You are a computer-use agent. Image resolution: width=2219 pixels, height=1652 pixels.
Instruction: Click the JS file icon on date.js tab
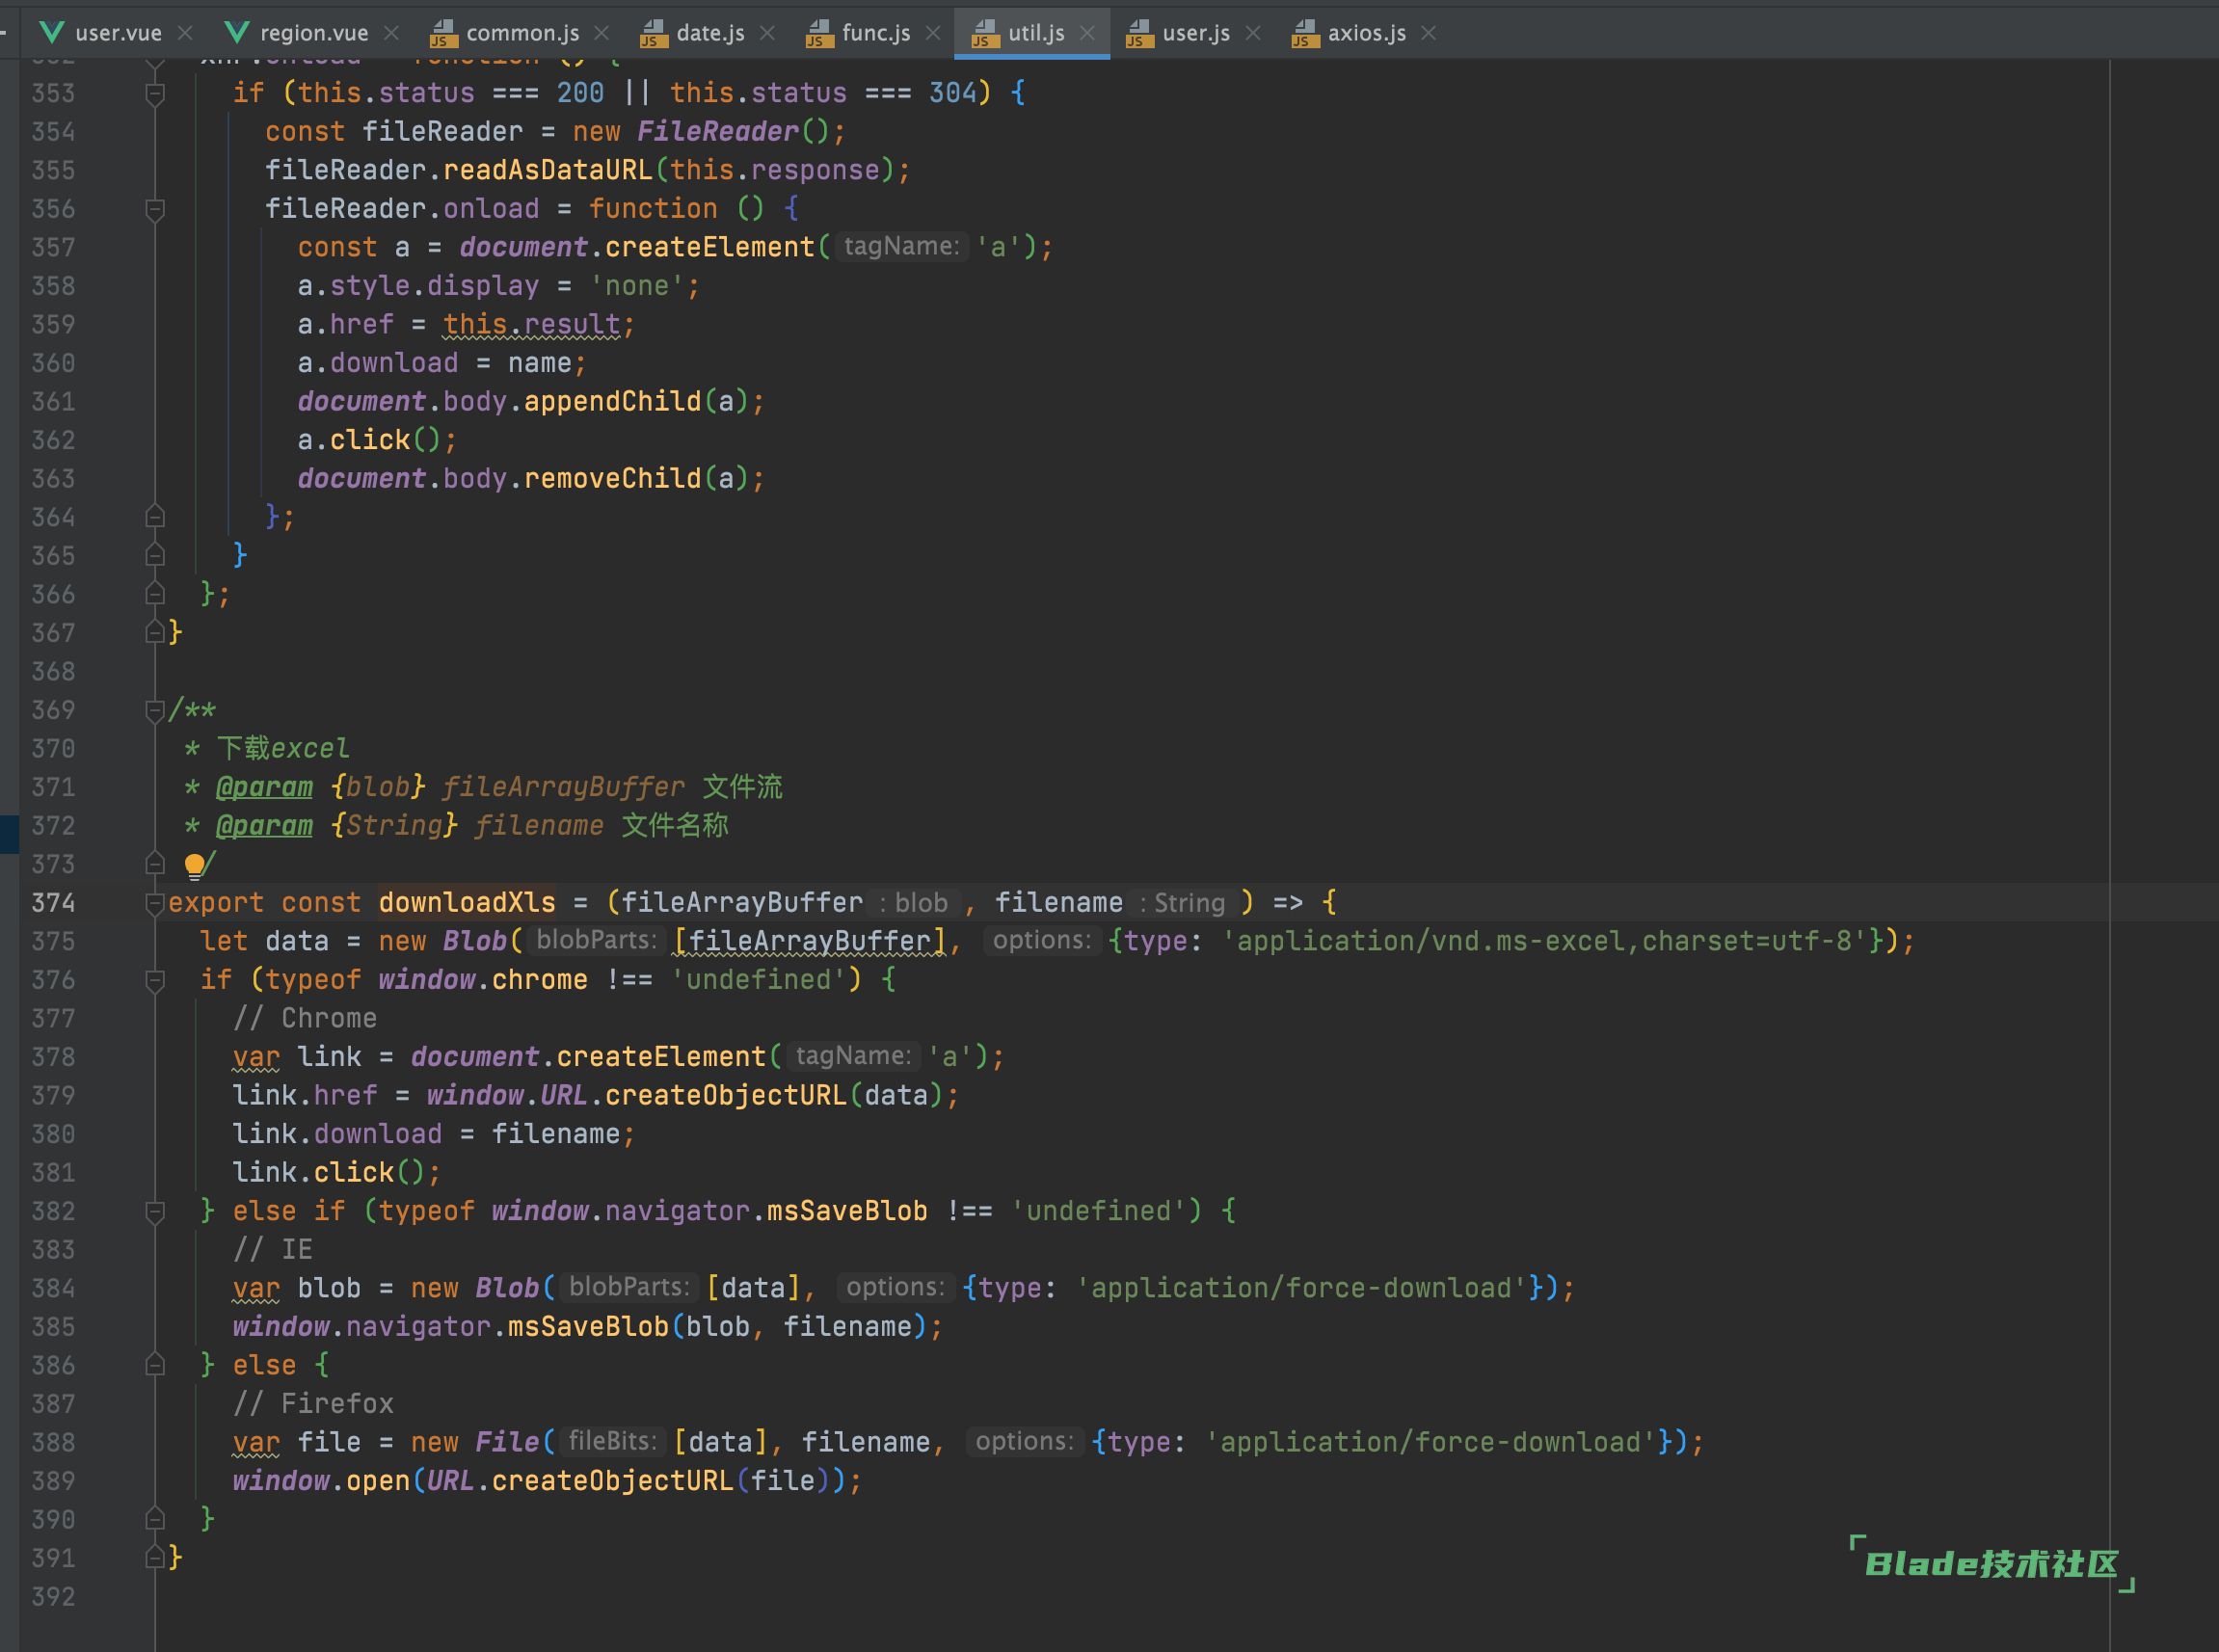click(653, 34)
